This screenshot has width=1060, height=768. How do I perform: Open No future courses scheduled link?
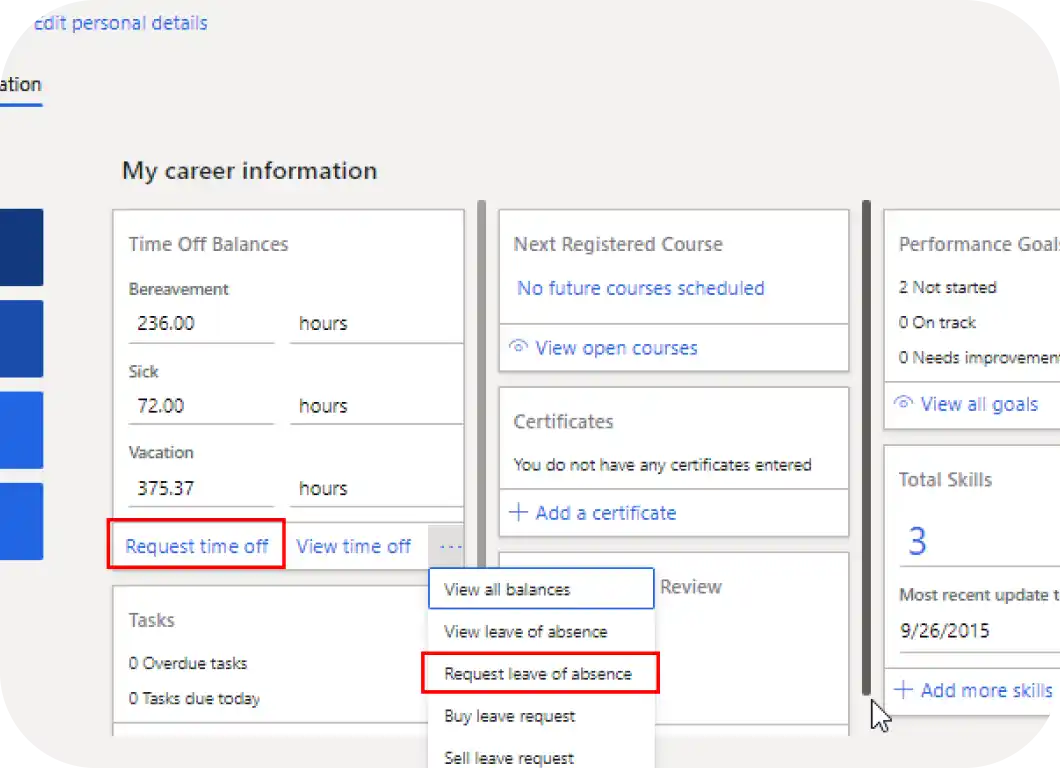[x=640, y=288]
